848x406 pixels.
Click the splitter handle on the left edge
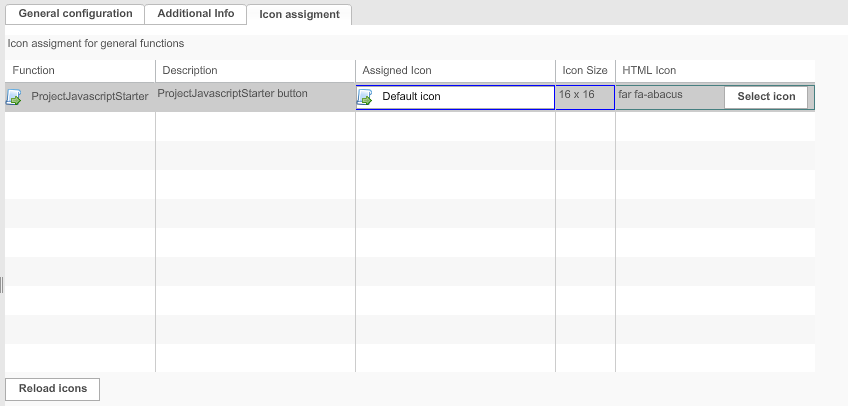pyautogui.click(x=2, y=285)
